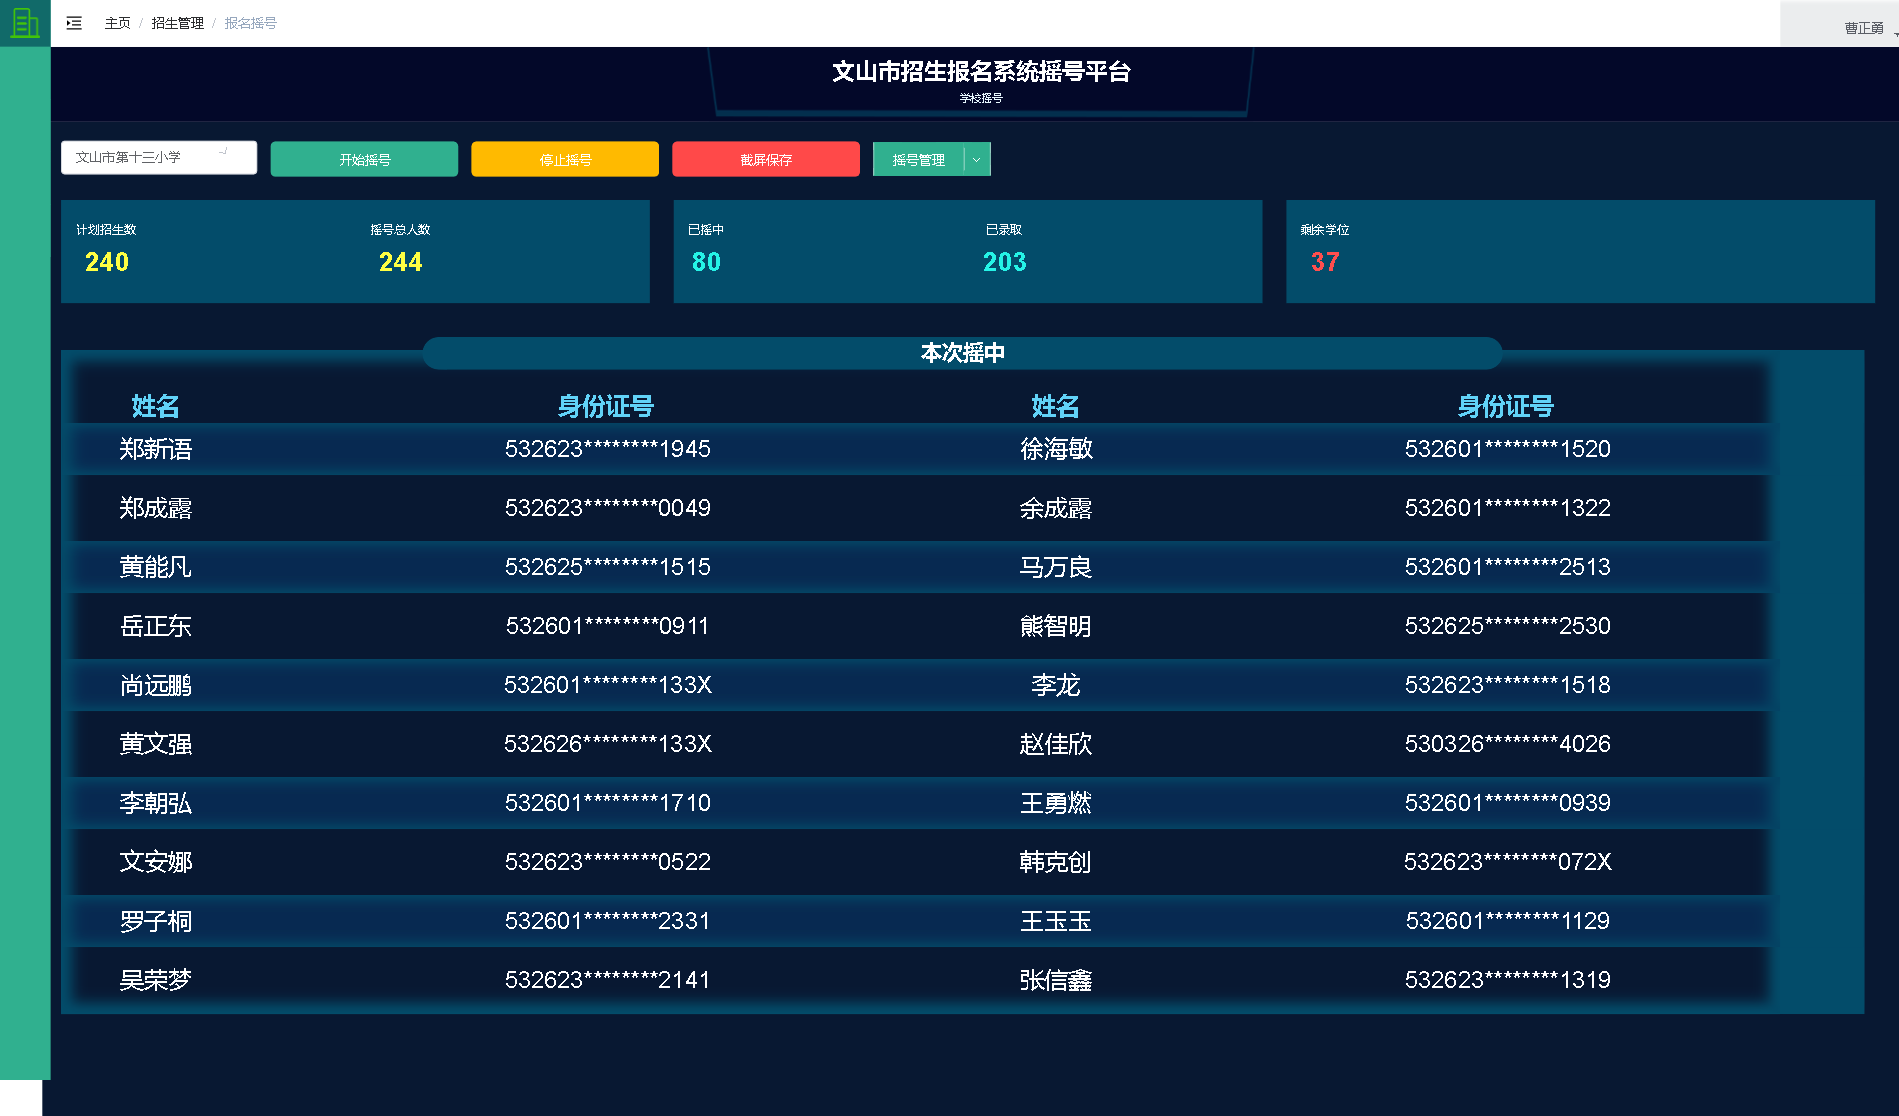Select name 罗子桐

pyautogui.click(x=155, y=921)
